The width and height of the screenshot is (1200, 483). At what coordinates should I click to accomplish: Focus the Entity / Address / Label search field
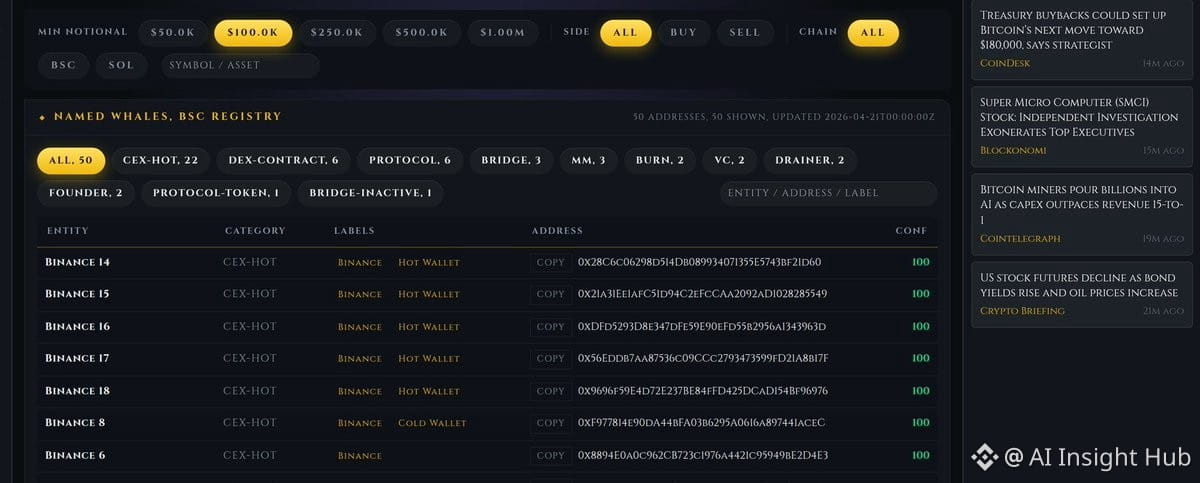(x=828, y=193)
